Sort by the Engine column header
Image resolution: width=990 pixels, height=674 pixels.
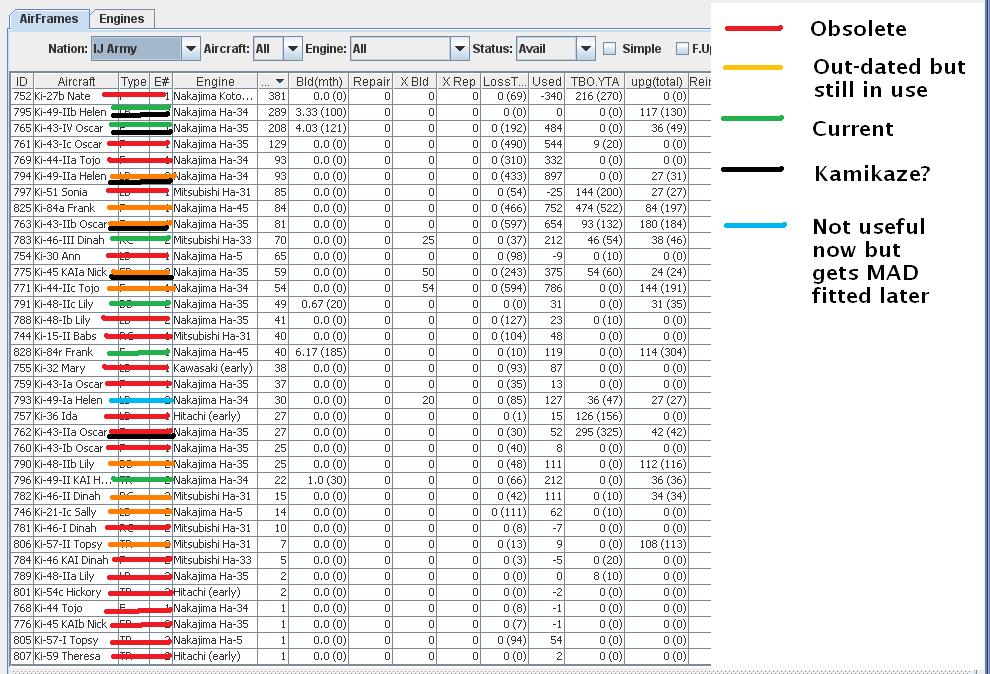point(215,81)
